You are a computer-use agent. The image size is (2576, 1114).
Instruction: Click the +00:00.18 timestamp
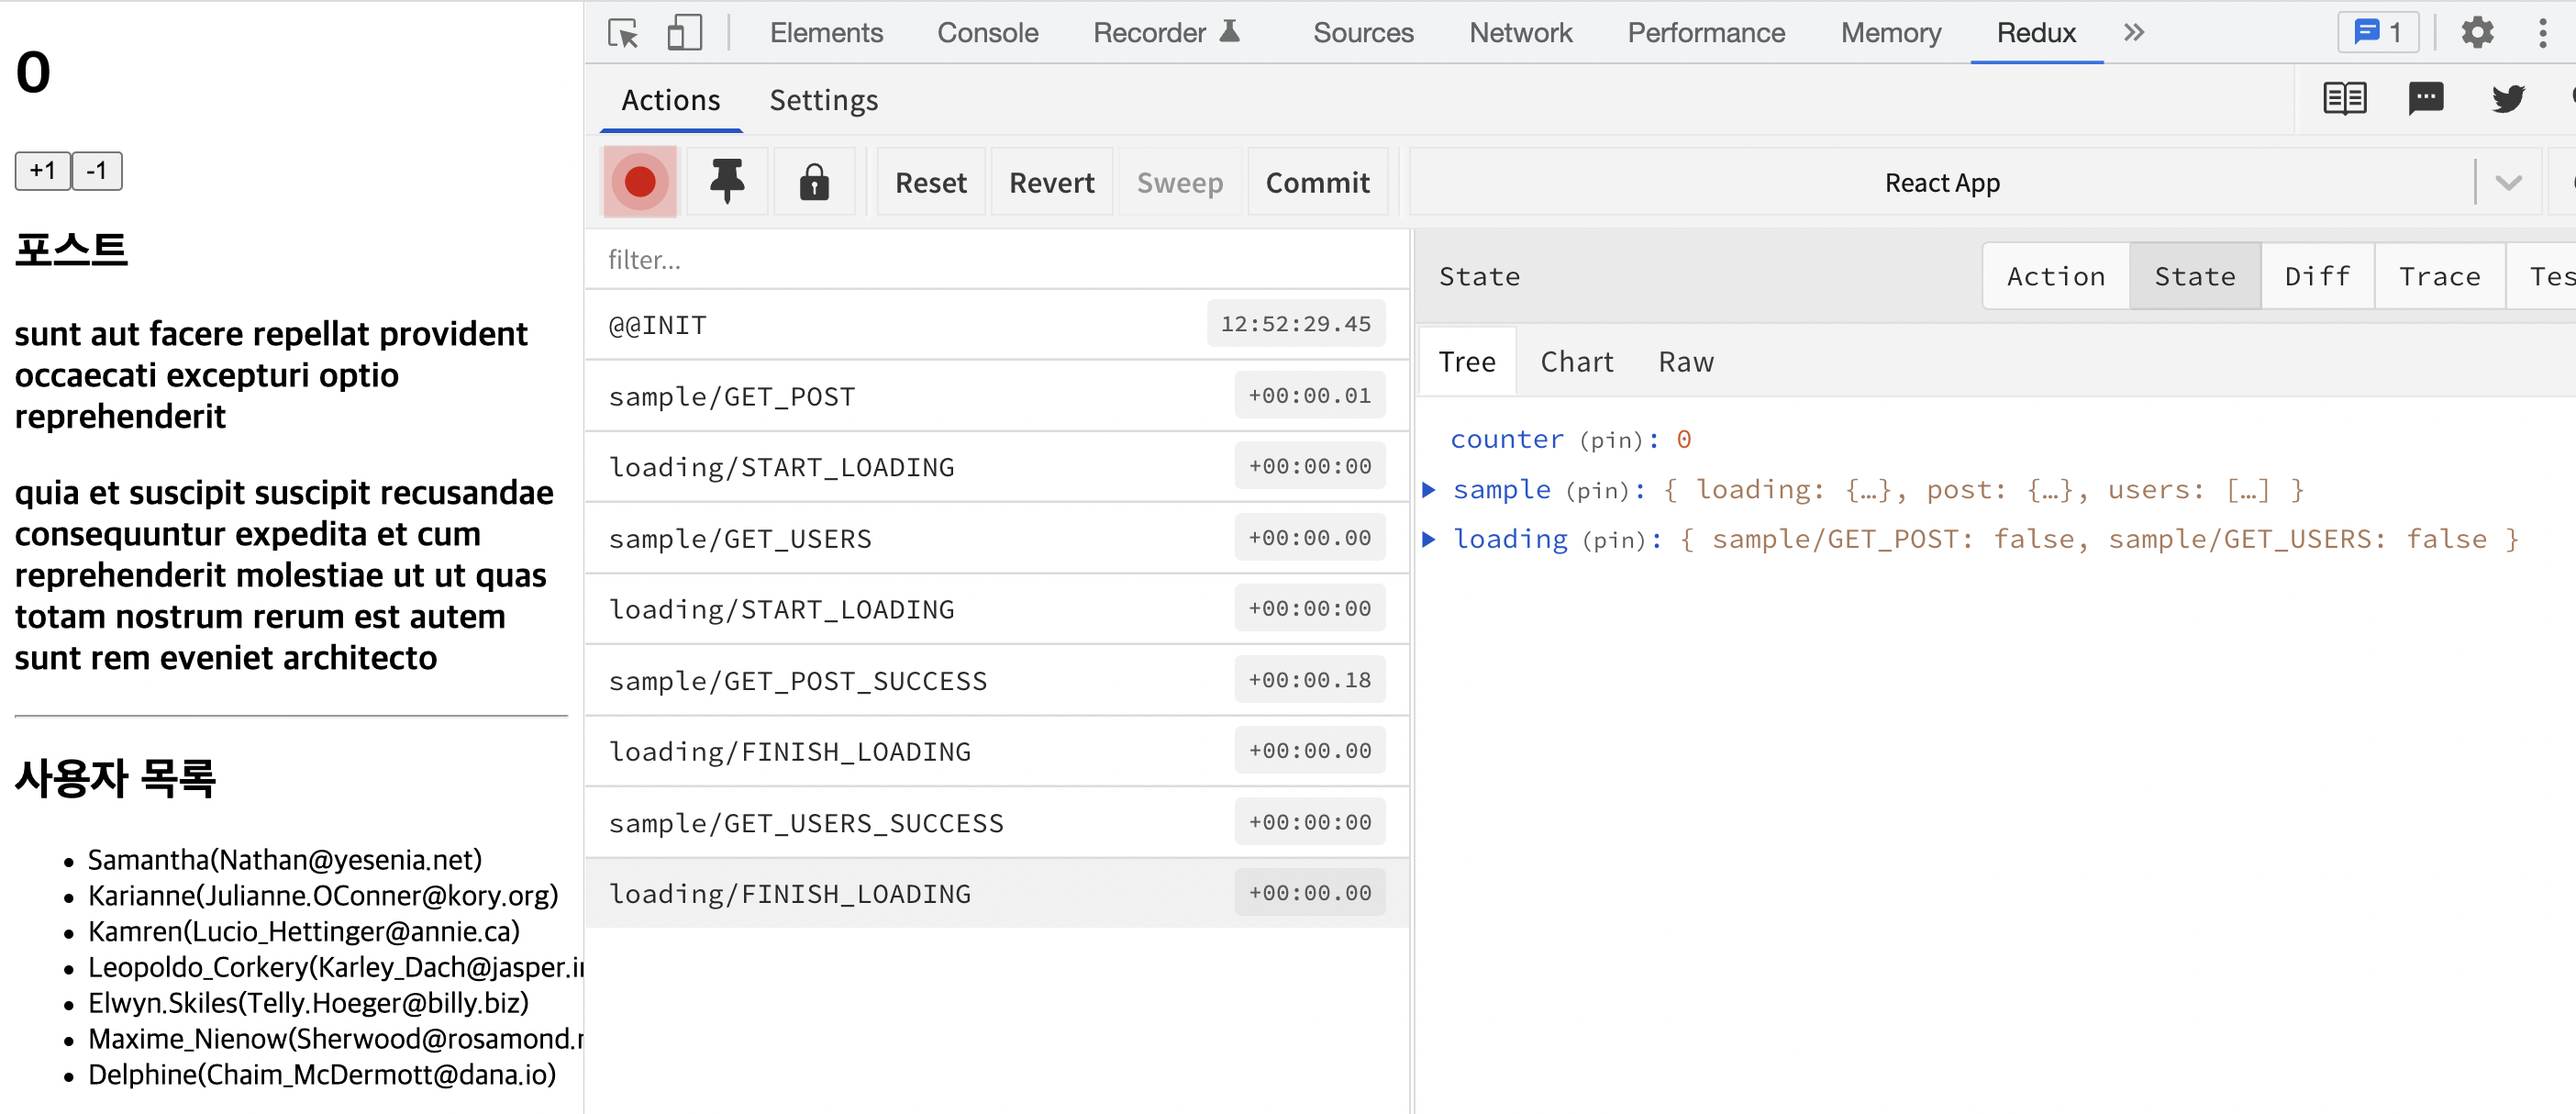tap(1310, 679)
